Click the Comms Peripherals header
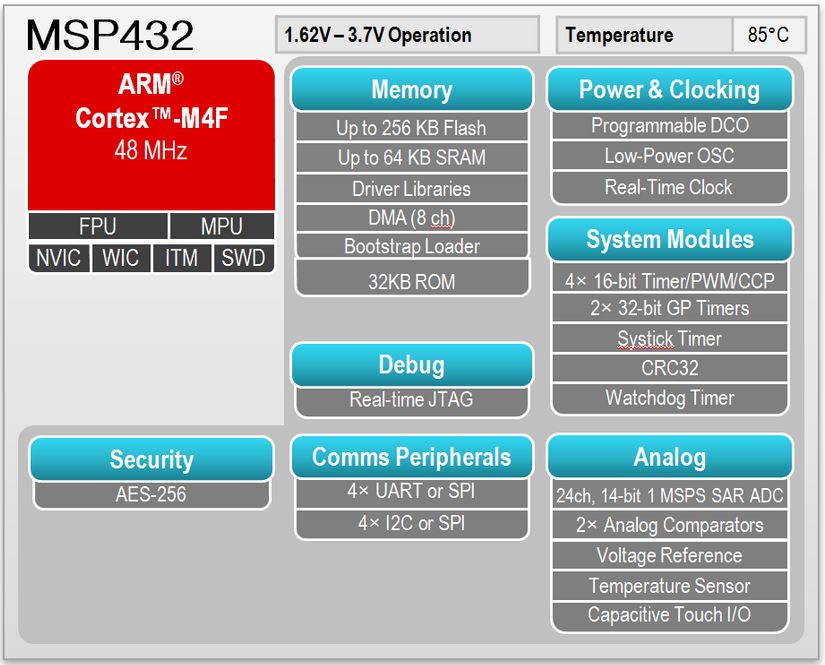The image size is (825, 665). click(x=412, y=456)
